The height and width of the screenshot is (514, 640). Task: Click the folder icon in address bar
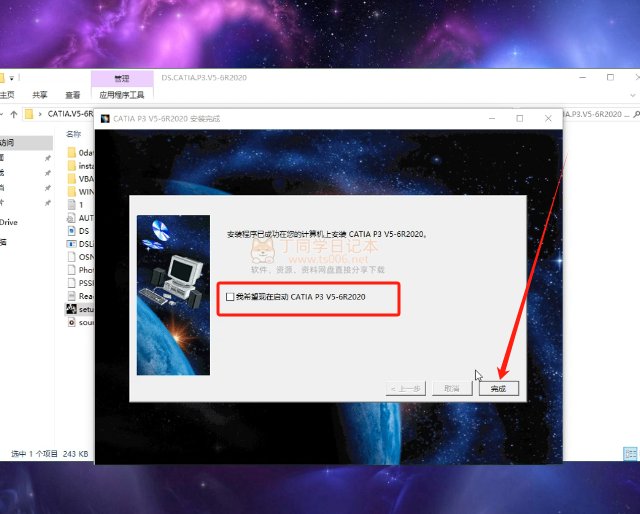point(30,114)
